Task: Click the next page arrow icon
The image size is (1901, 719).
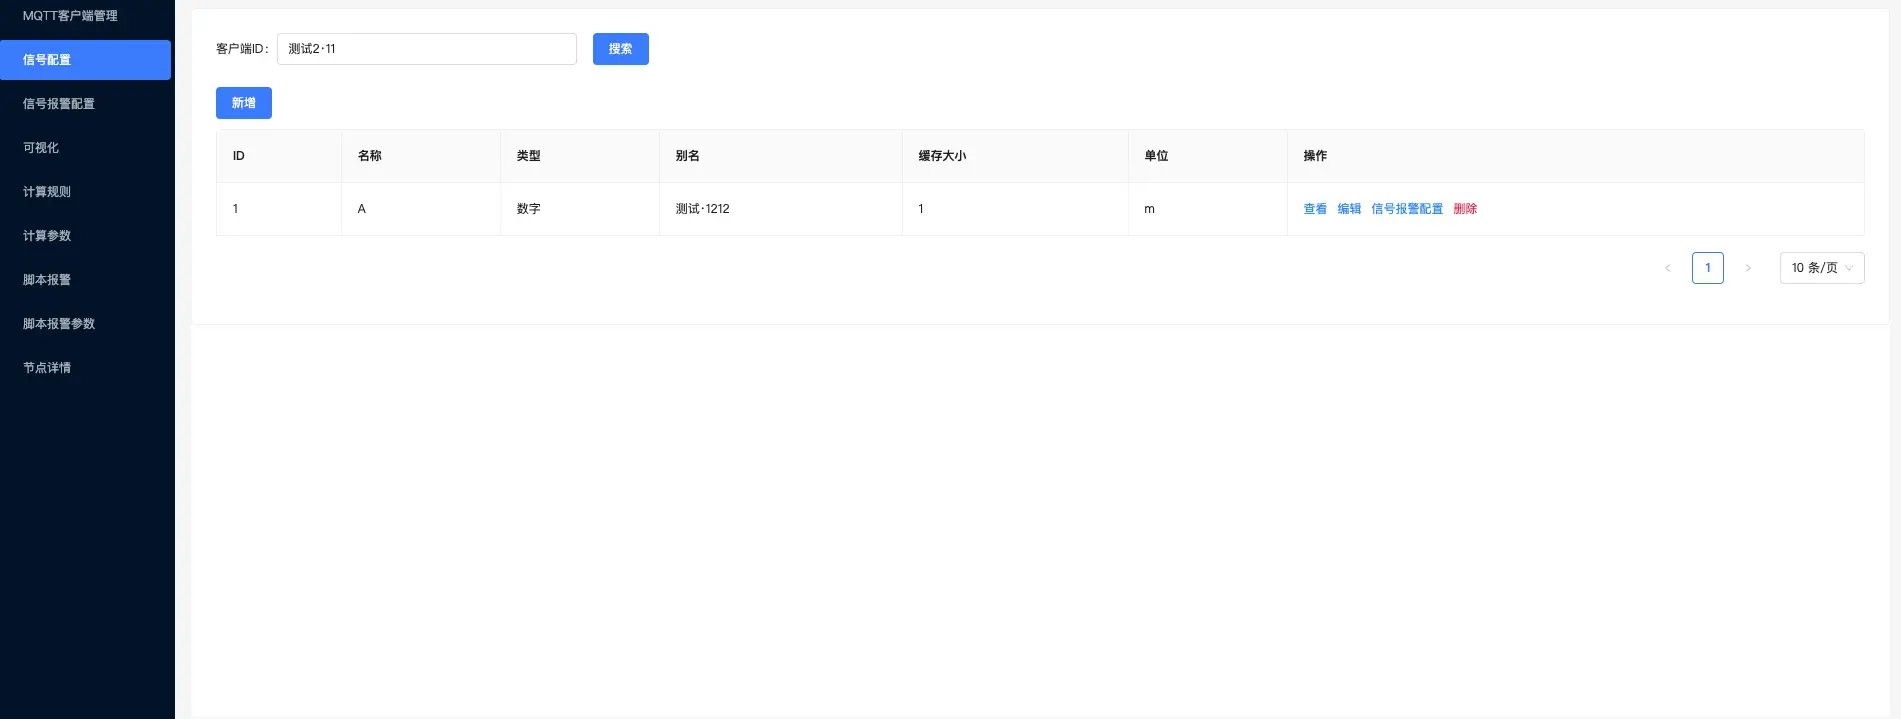Action: point(1747,268)
